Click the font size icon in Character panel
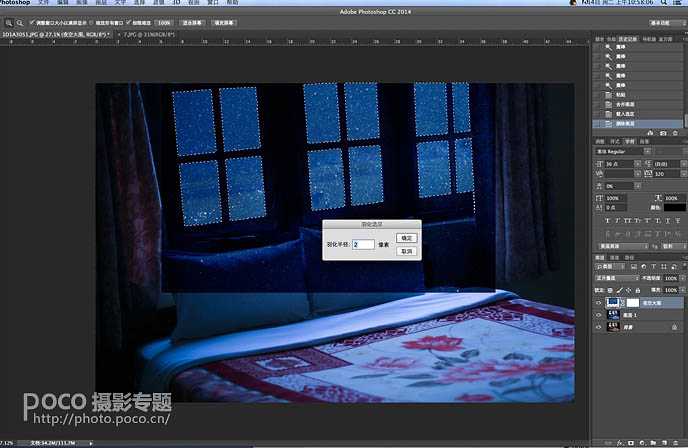The width and height of the screenshot is (688, 448). point(599,164)
